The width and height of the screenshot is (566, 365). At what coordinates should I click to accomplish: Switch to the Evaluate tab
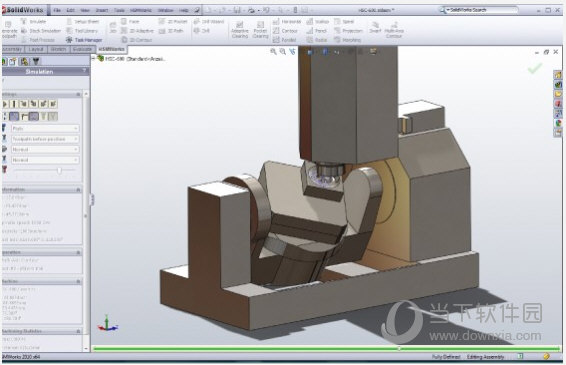click(82, 49)
